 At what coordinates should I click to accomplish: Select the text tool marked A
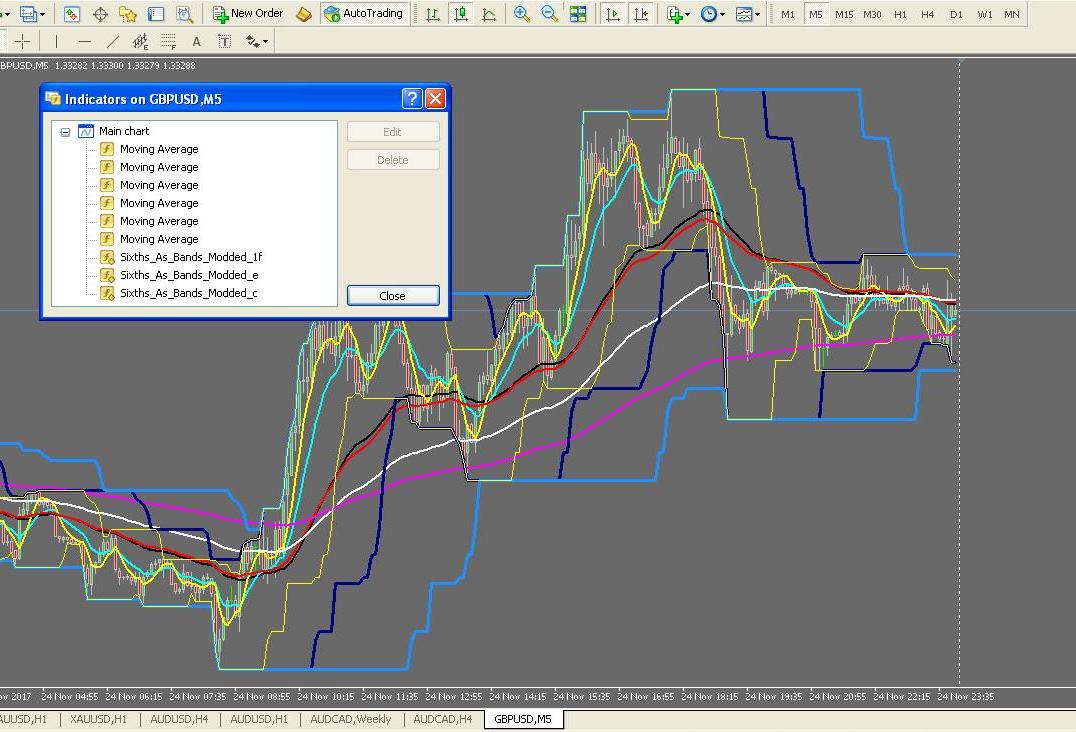pos(196,42)
